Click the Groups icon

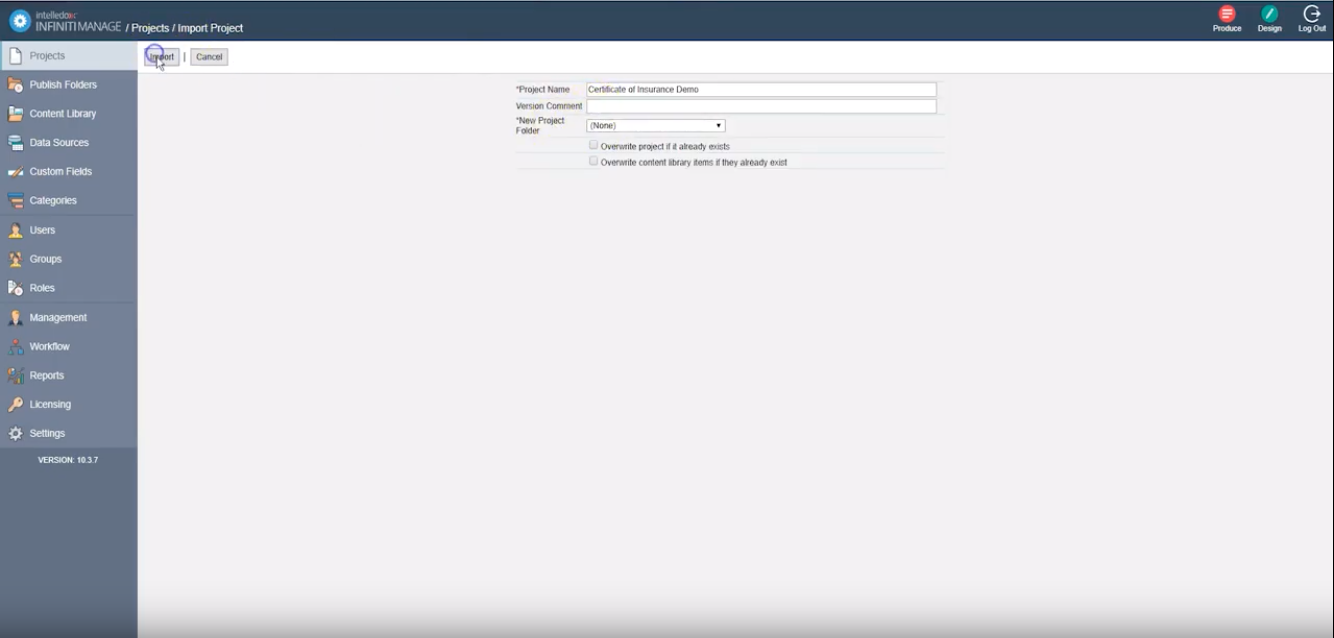pos(15,259)
